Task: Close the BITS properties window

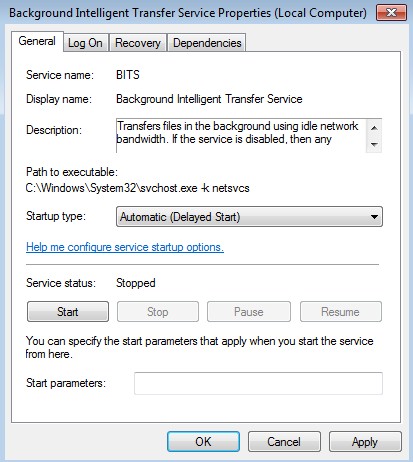Action: [391, 13]
